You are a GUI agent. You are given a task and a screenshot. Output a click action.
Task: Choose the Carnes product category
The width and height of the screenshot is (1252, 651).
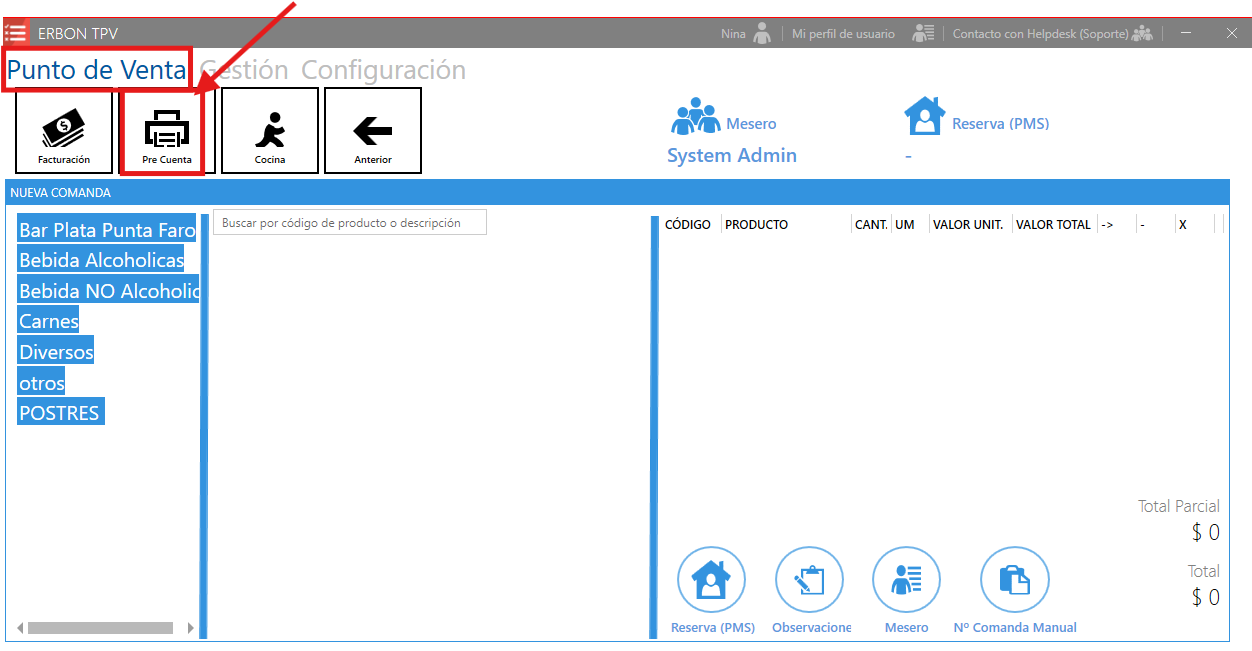tap(49, 322)
